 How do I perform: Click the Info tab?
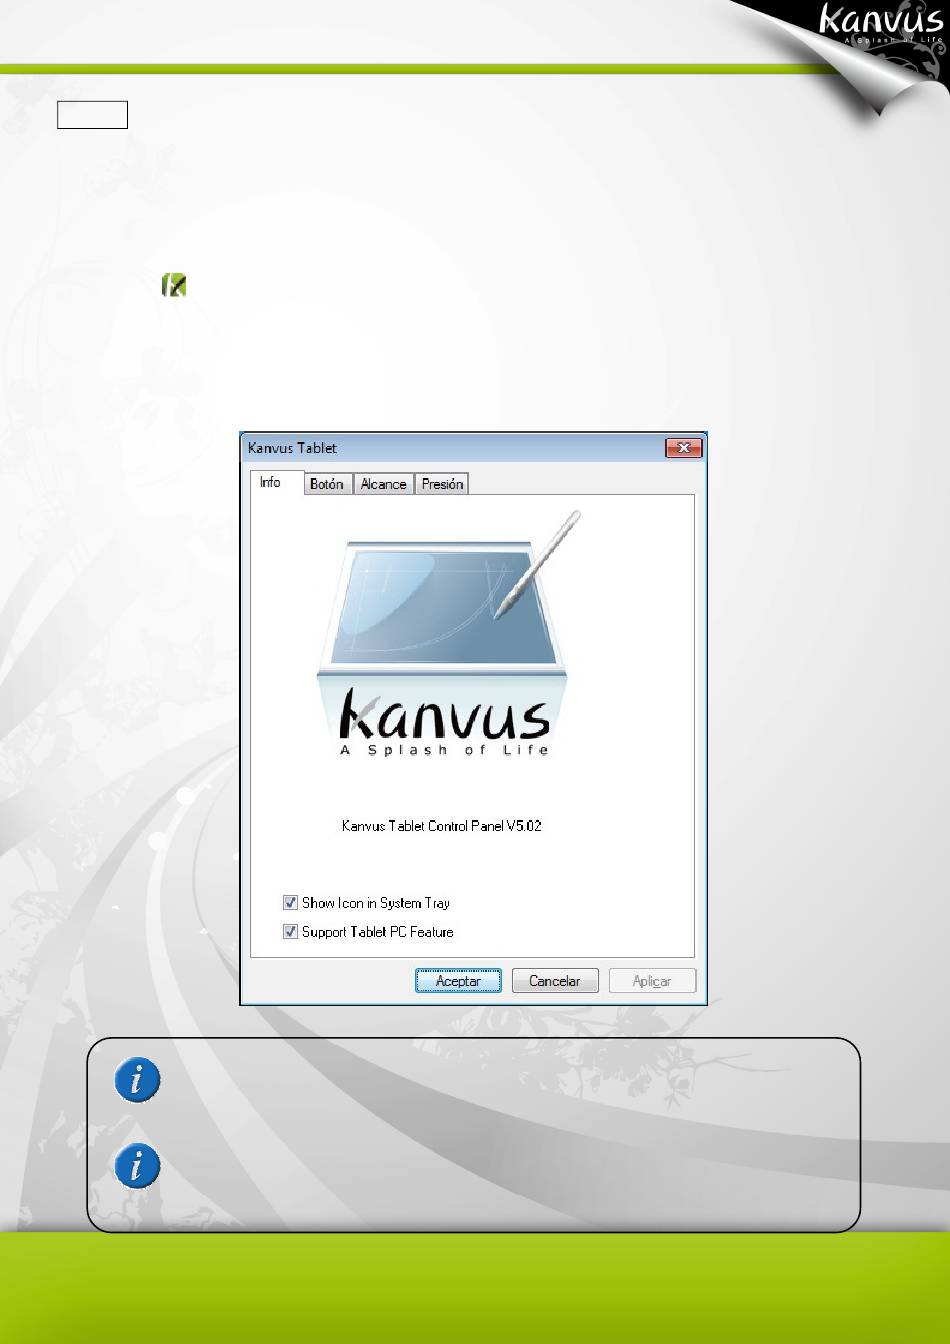point(271,482)
